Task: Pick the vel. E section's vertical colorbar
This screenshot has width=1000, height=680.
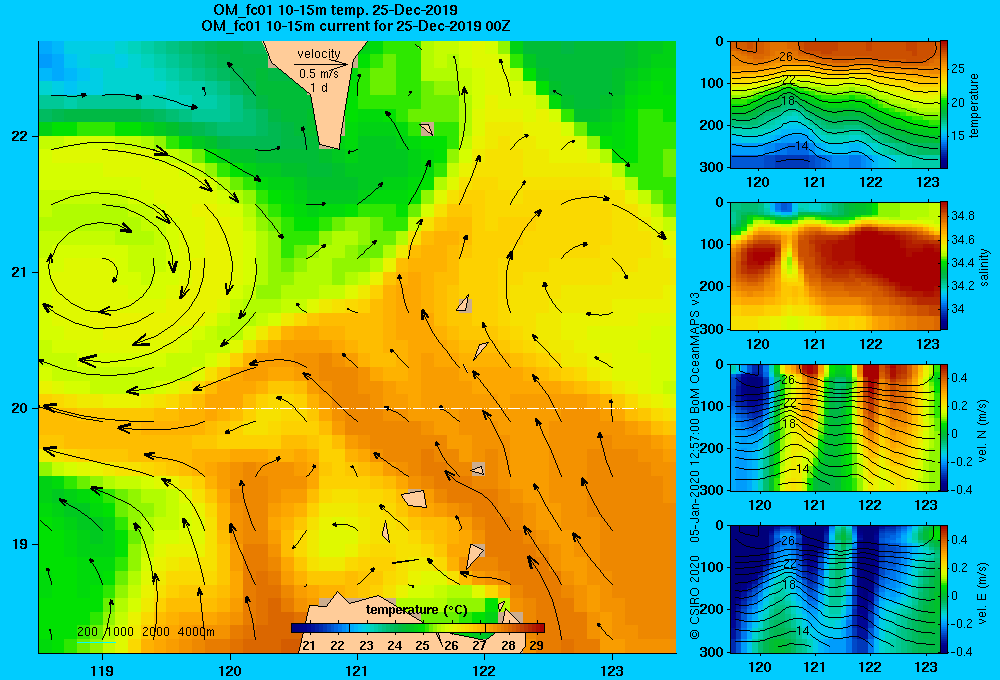Action: [x=944, y=589]
